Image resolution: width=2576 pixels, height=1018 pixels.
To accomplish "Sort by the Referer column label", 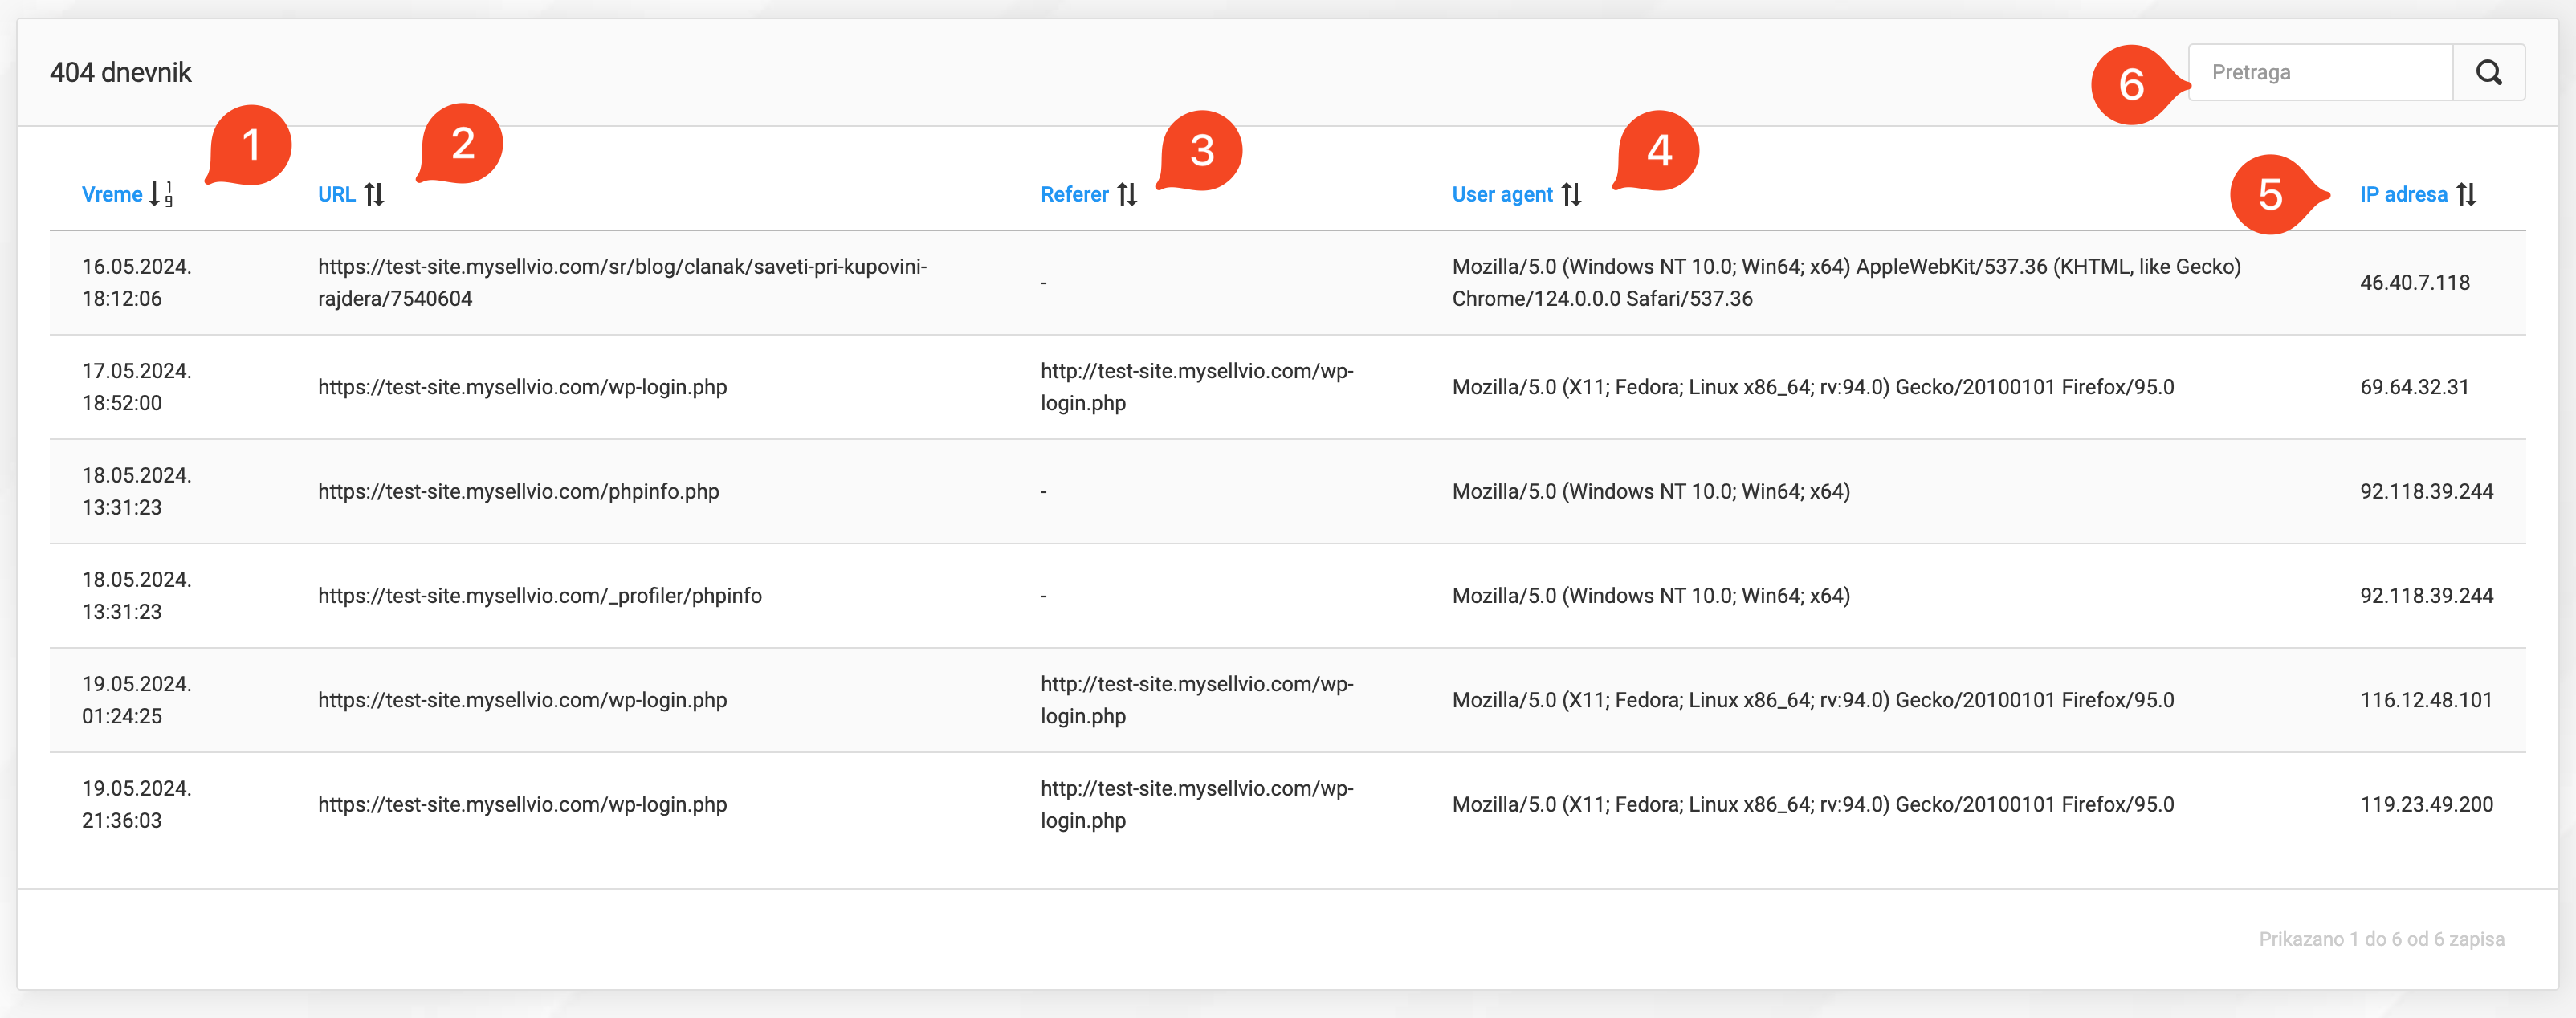I will click(x=1074, y=194).
